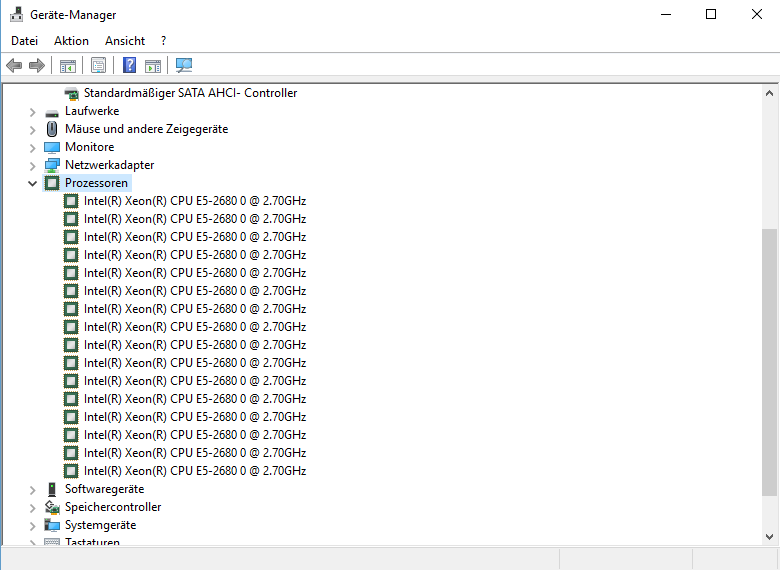The height and width of the screenshot is (570, 780).
Task: Open the ? help menu
Action: [x=163, y=41]
